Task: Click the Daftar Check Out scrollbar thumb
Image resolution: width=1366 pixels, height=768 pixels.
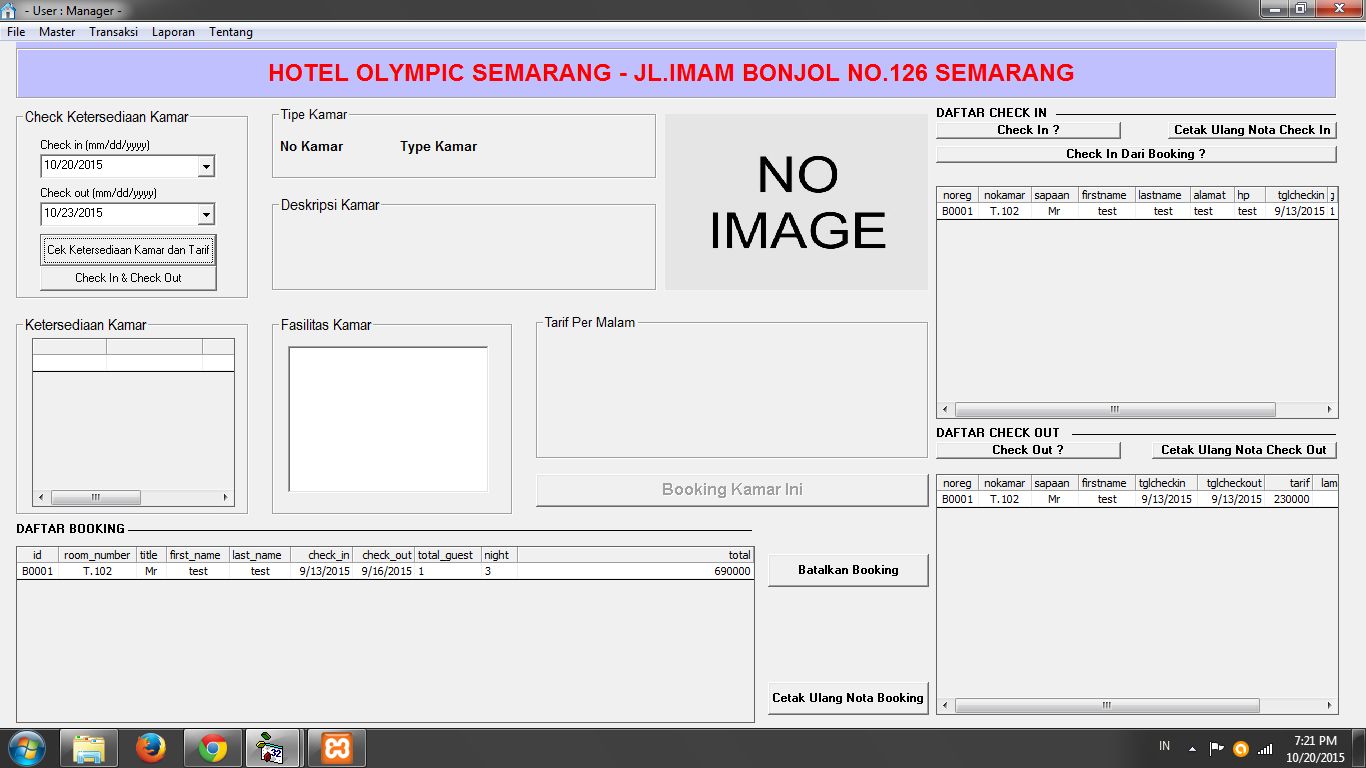Action: pyautogui.click(x=1107, y=706)
